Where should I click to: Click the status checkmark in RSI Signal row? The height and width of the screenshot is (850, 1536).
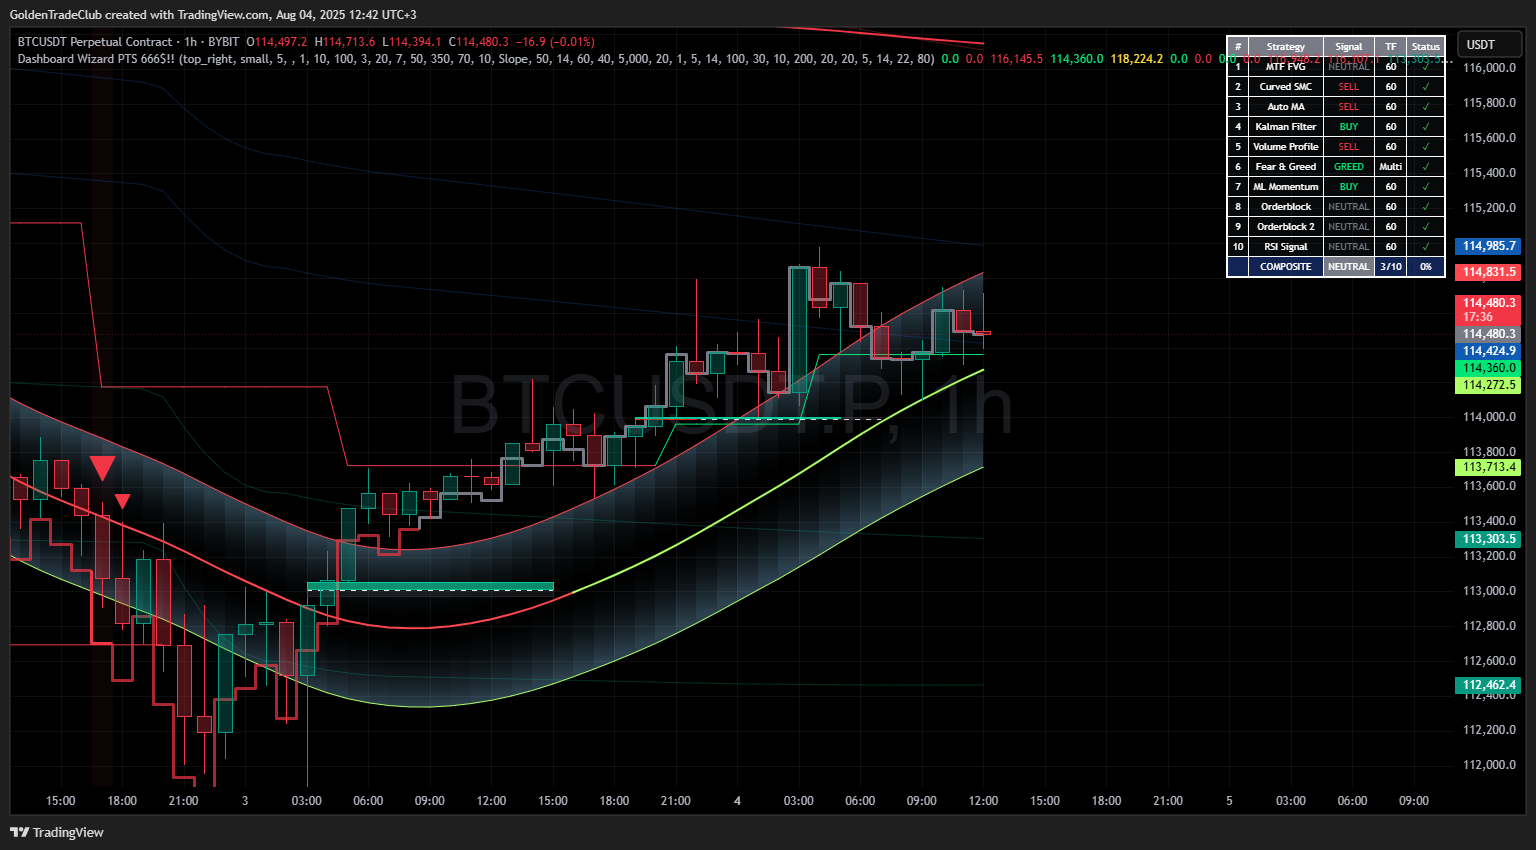pos(1426,247)
